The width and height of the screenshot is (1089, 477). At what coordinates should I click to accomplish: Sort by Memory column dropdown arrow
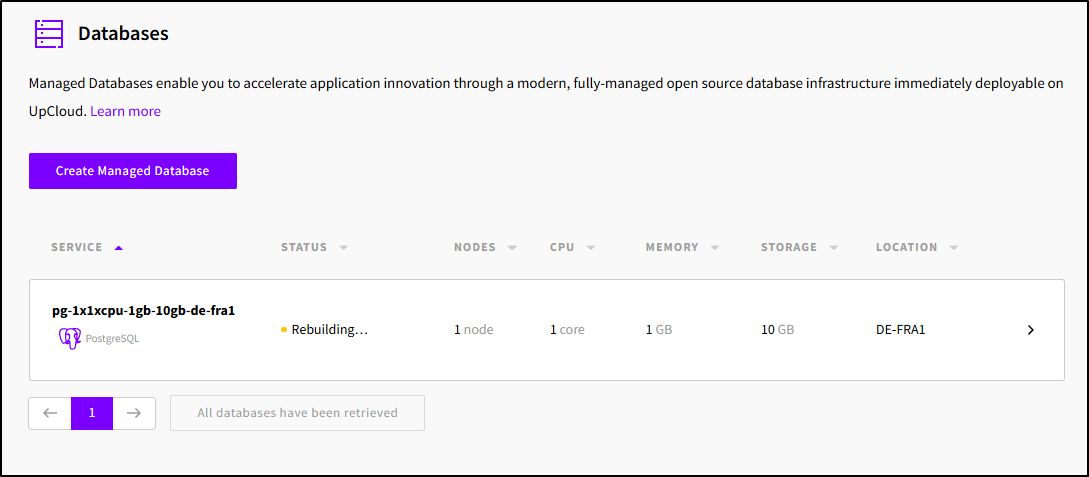click(x=715, y=248)
